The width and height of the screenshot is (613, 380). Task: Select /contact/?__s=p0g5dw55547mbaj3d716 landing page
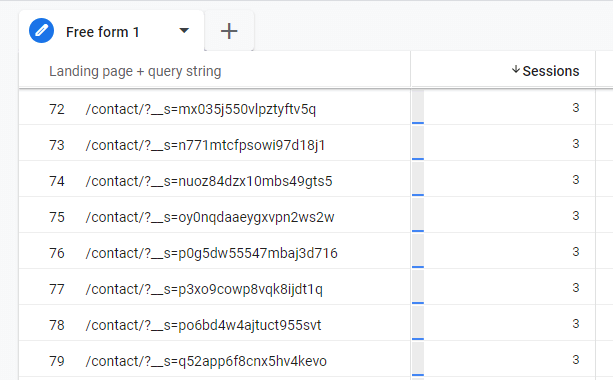(x=212, y=253)
